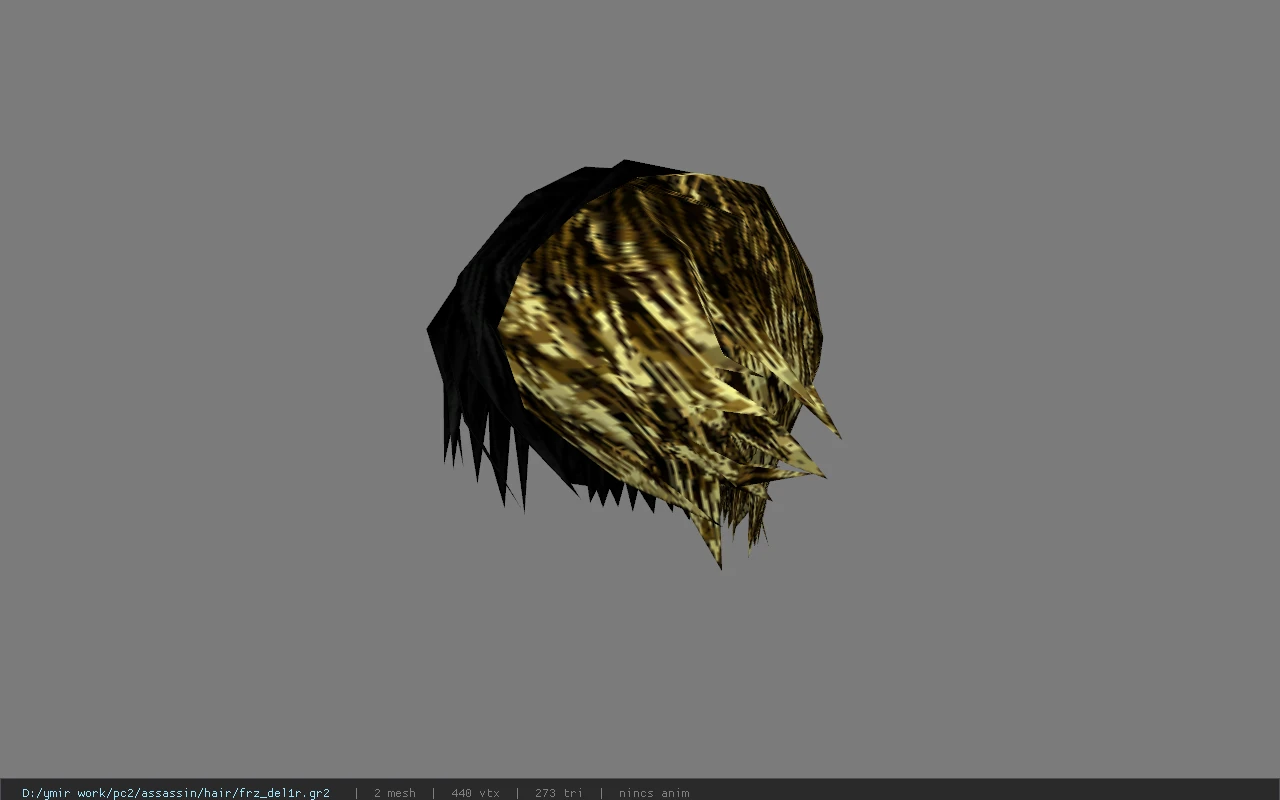Click the file path frz_del1r.gr2 in status bar

click(176, 793)
